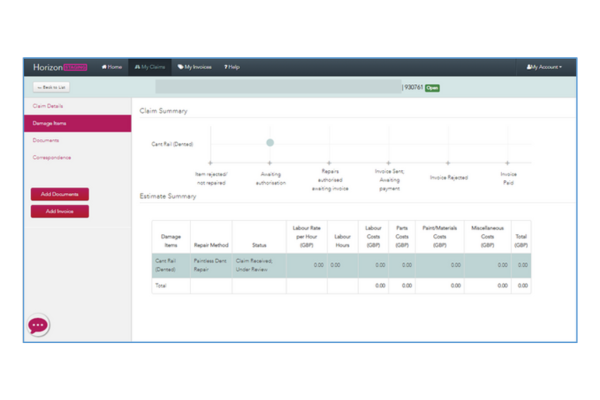
Task: Click the Item rejected/not repaired stage label
Action: pos(211,178)
